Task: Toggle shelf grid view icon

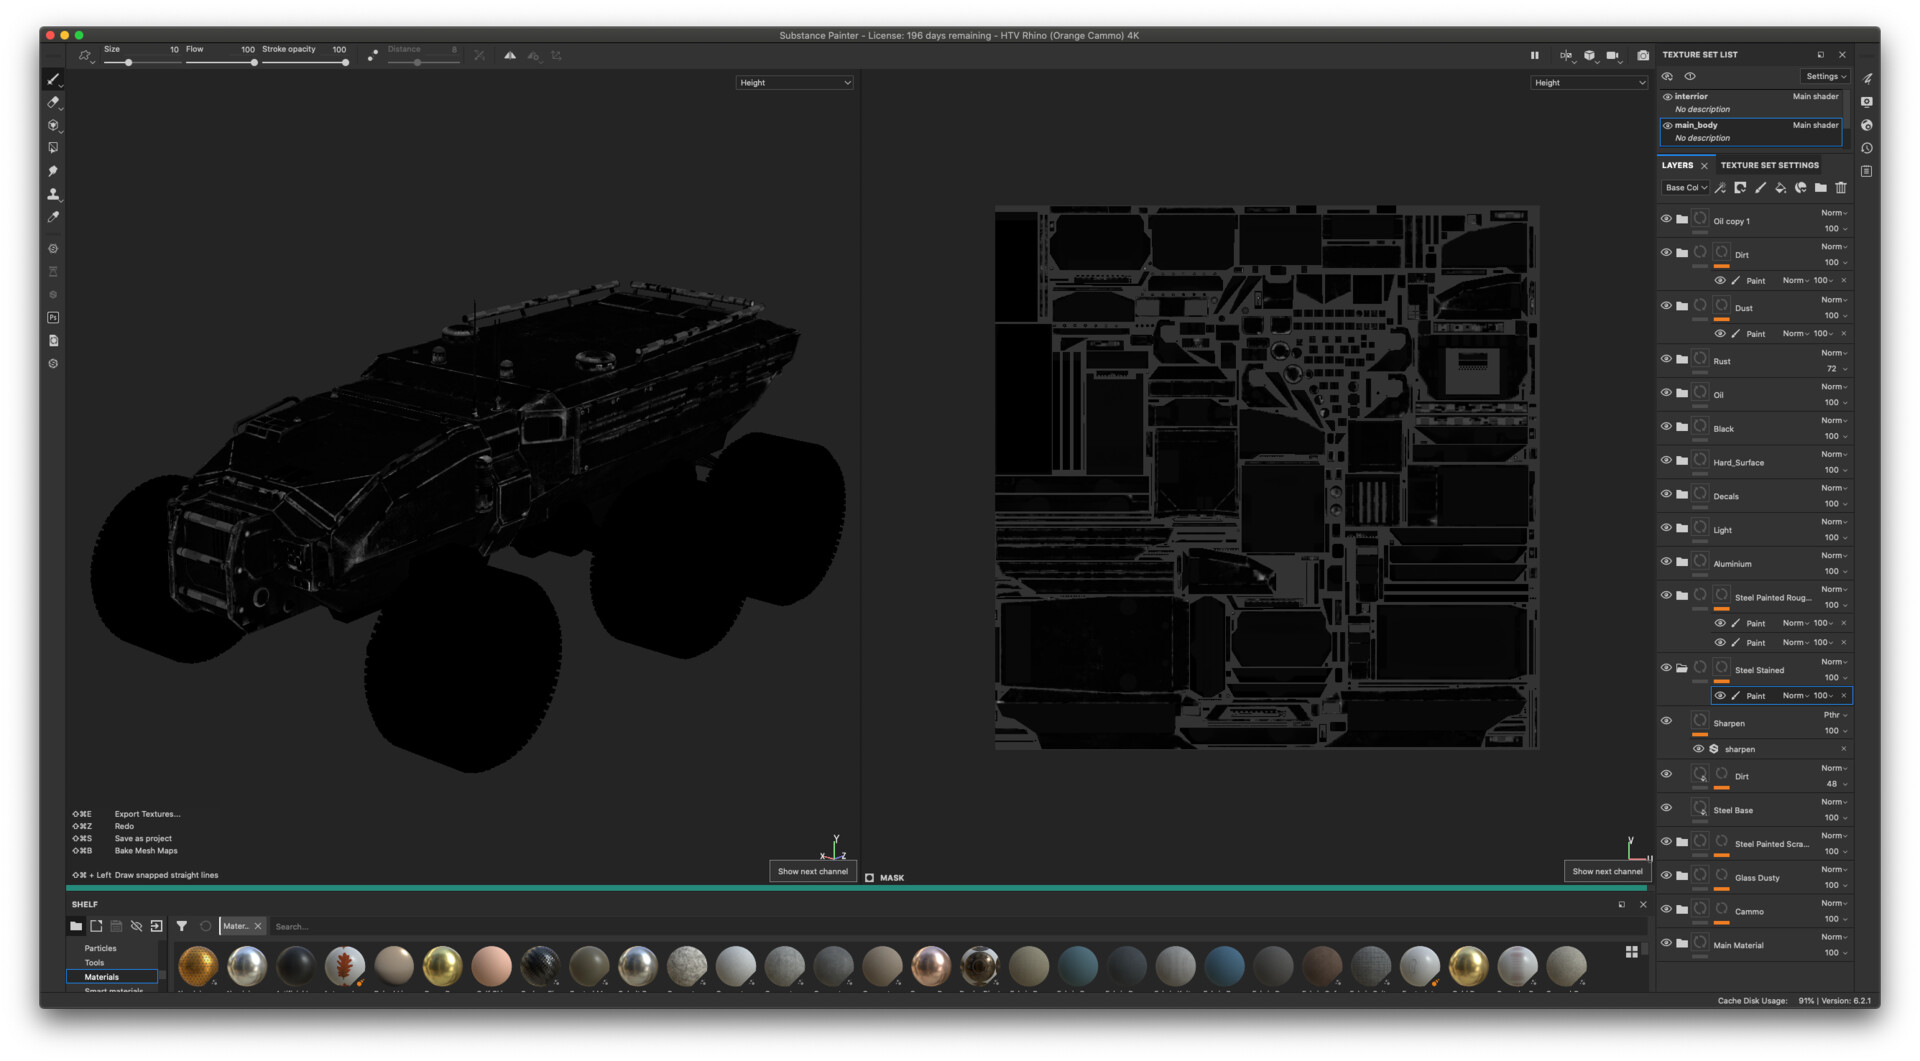Action: 1631,952
